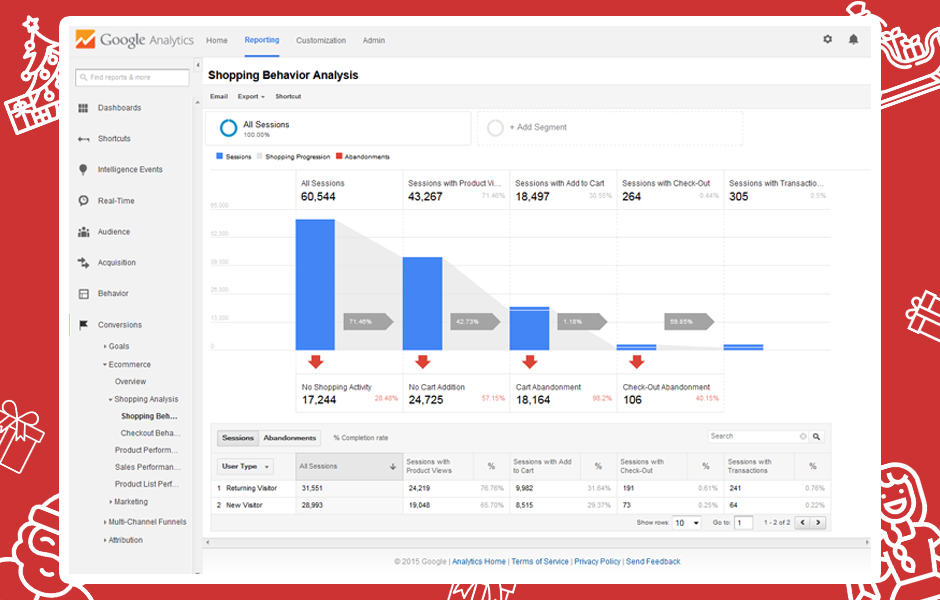The image size is (940, 600).
Task: Collapse the left sidebar with the arrow
Action: pos(198,64)
